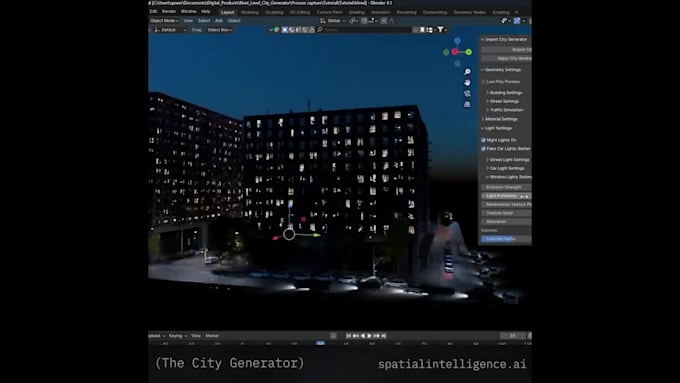
Task: Click the Emission Strength slider
Action: (506, 187)
